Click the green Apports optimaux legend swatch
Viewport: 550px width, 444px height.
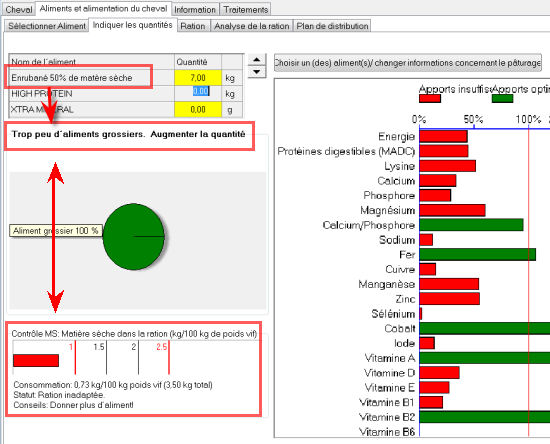coord(502,99)
